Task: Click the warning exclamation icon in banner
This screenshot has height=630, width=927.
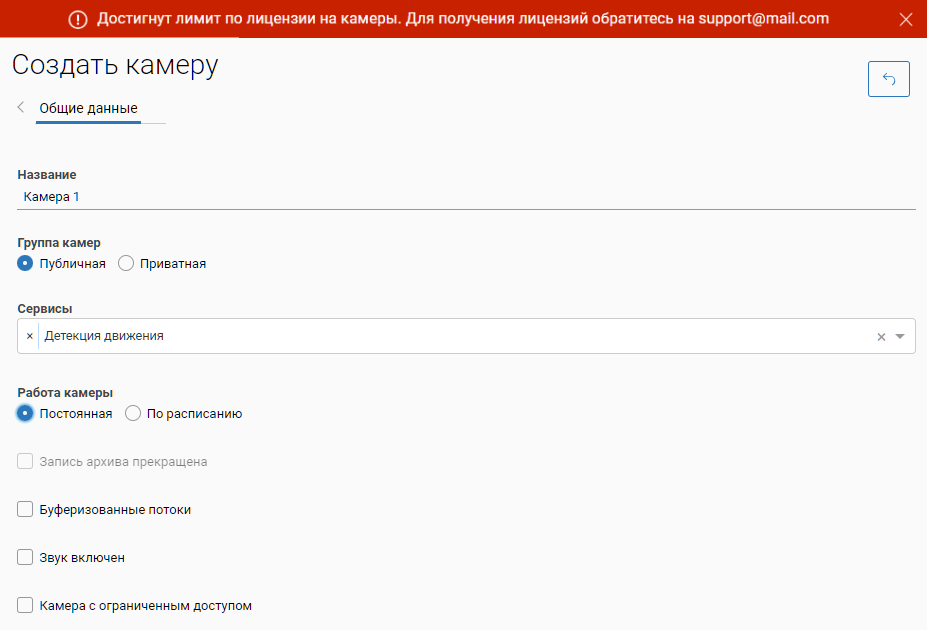Action: (x=79, y=19)
